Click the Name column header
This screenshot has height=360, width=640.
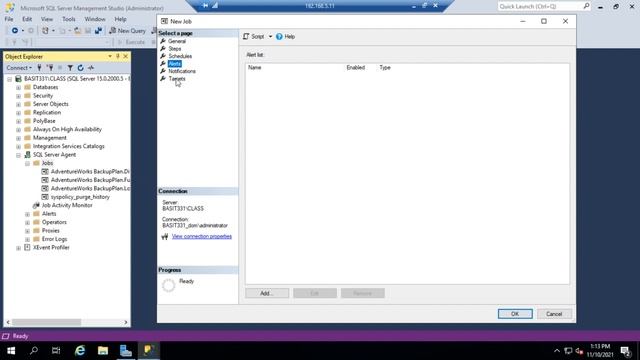254,67
